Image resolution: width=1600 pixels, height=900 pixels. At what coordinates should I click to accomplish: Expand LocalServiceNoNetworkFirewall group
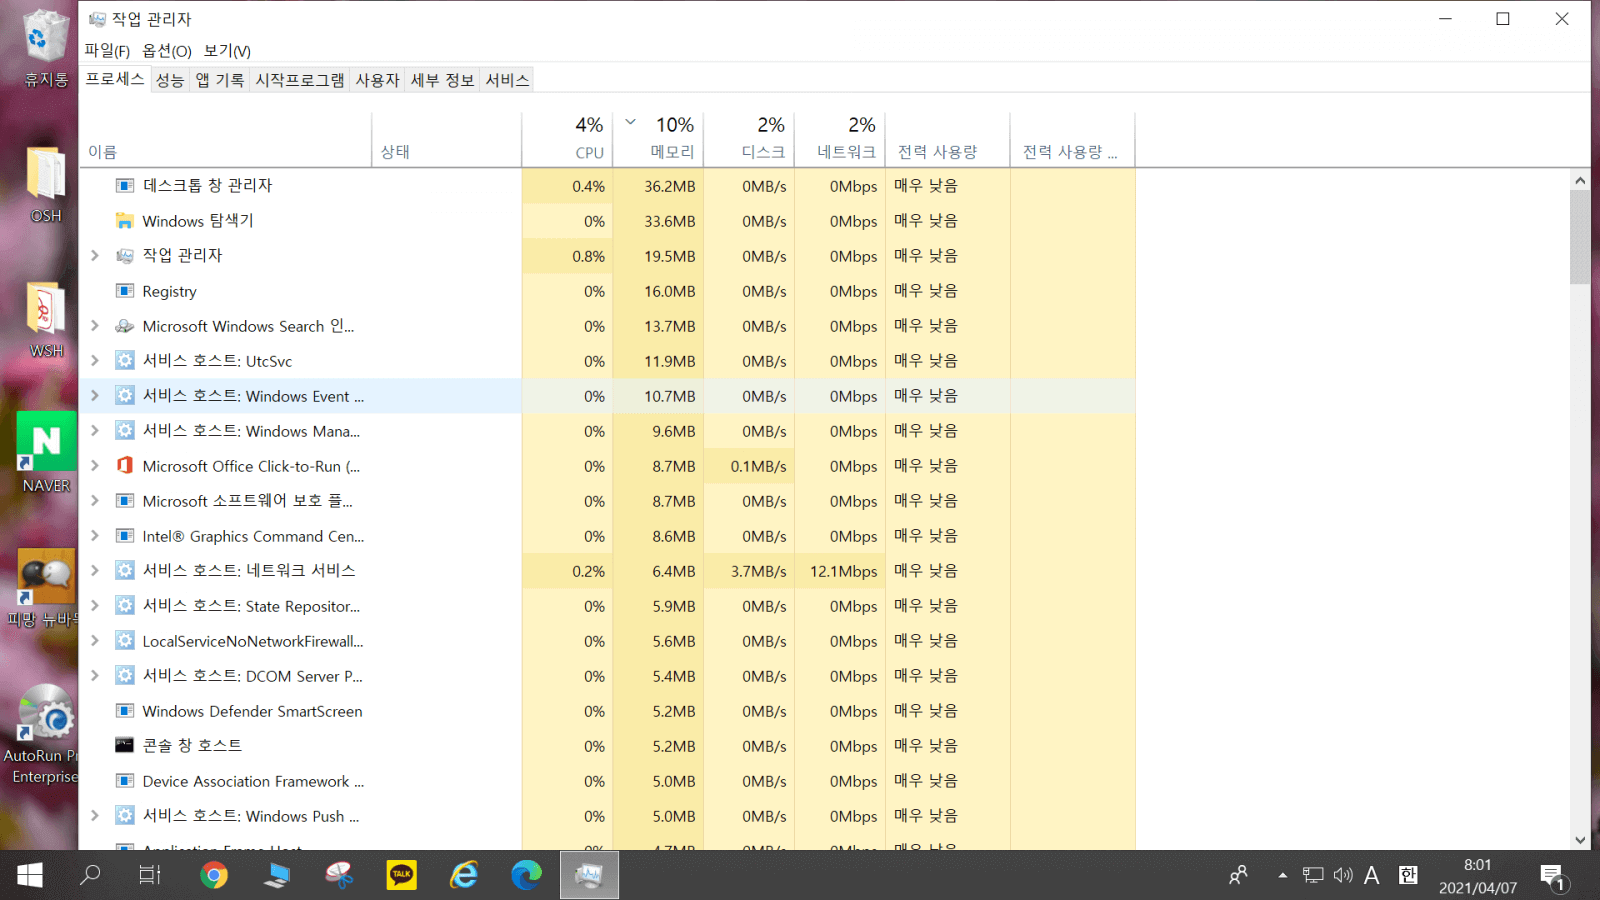click(x=95, y=641)
